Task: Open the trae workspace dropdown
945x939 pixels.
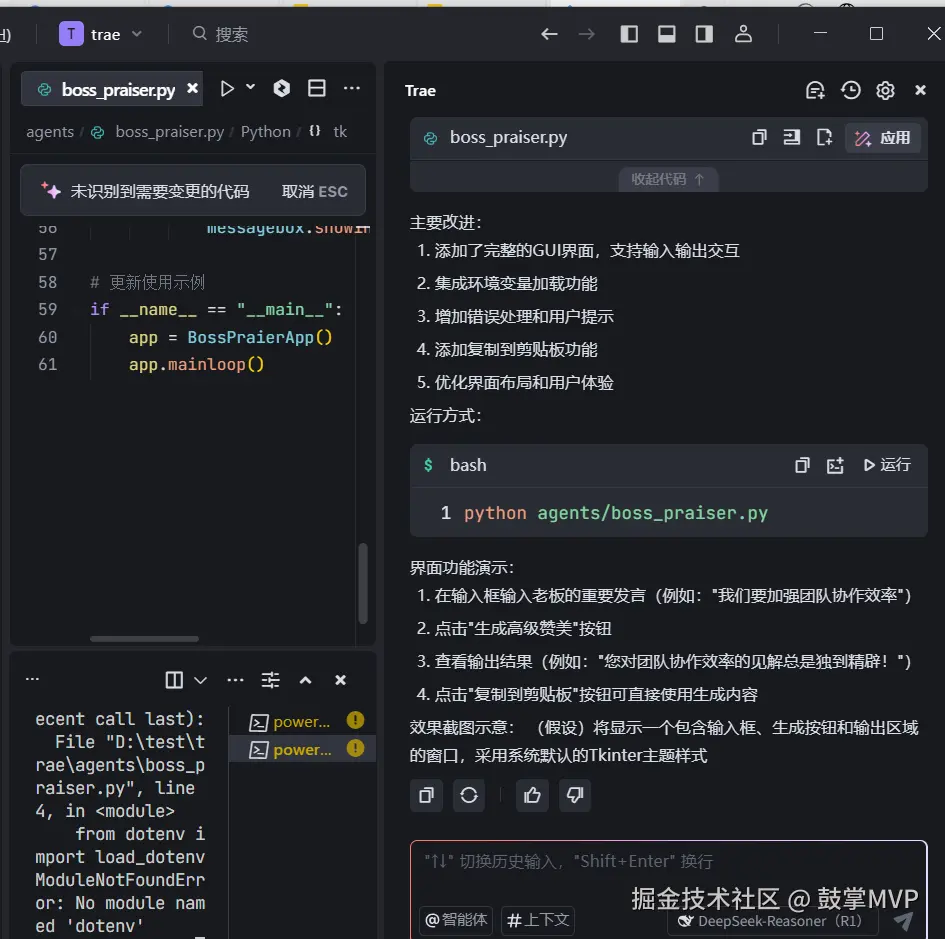Action: [137, 33]
